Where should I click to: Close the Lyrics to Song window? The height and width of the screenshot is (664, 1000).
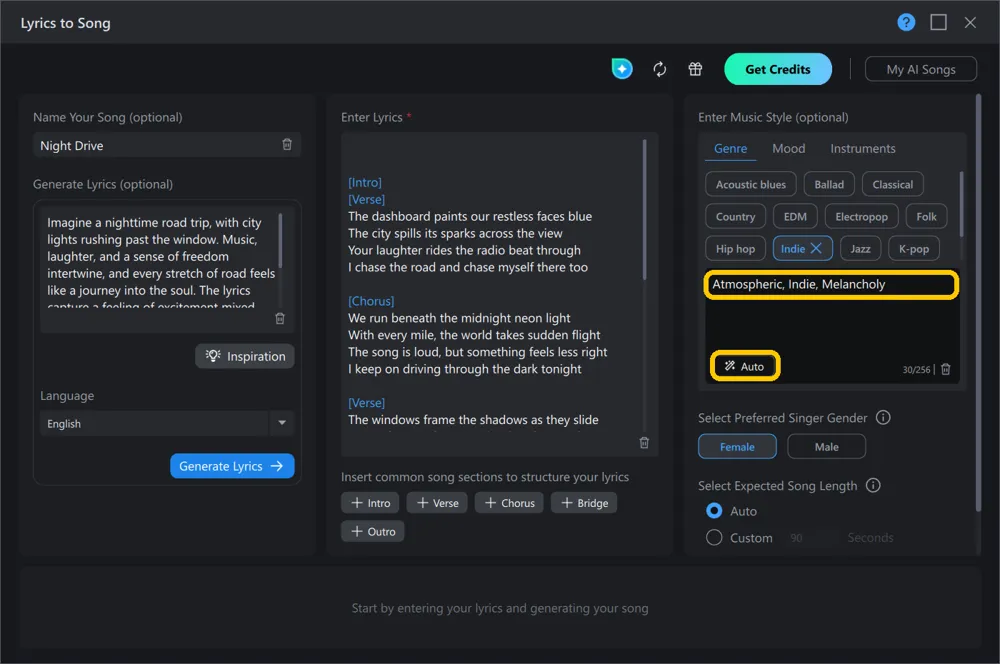[970, 22]
